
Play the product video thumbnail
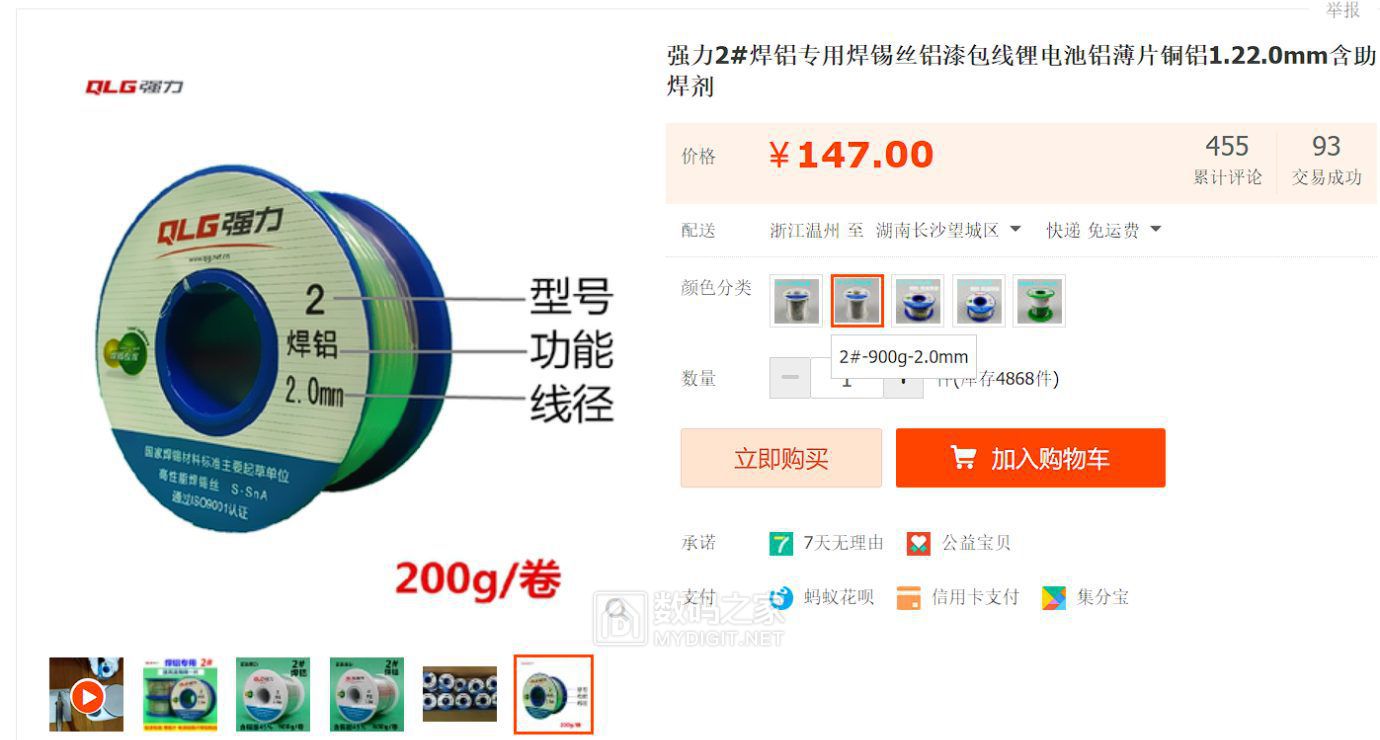(x=87, y=695)
